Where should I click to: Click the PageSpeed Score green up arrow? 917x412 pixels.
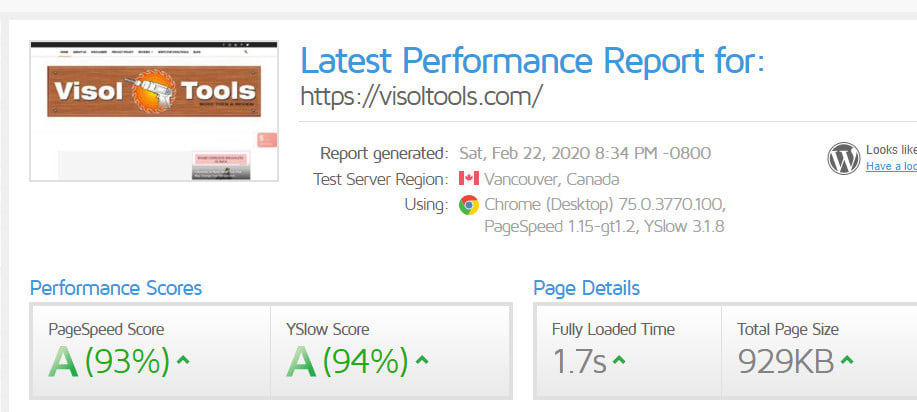(185, 361)
